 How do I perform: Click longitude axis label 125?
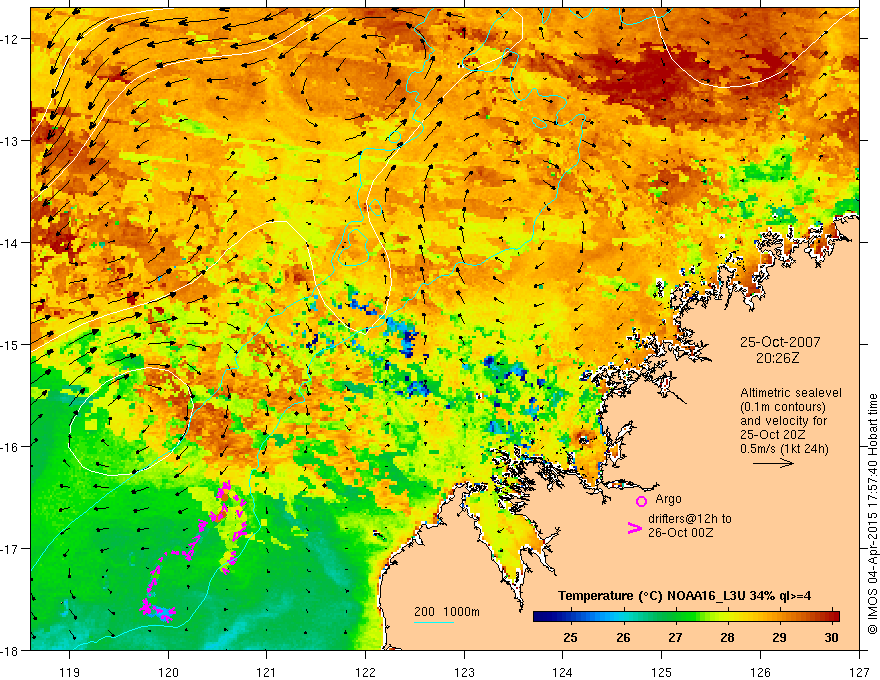coord(662,672)
